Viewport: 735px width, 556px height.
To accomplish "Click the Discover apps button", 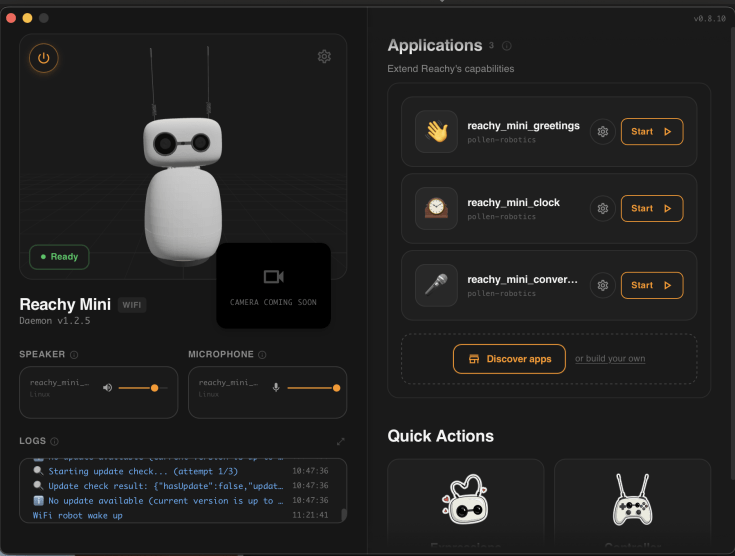I will click(508, 359).
